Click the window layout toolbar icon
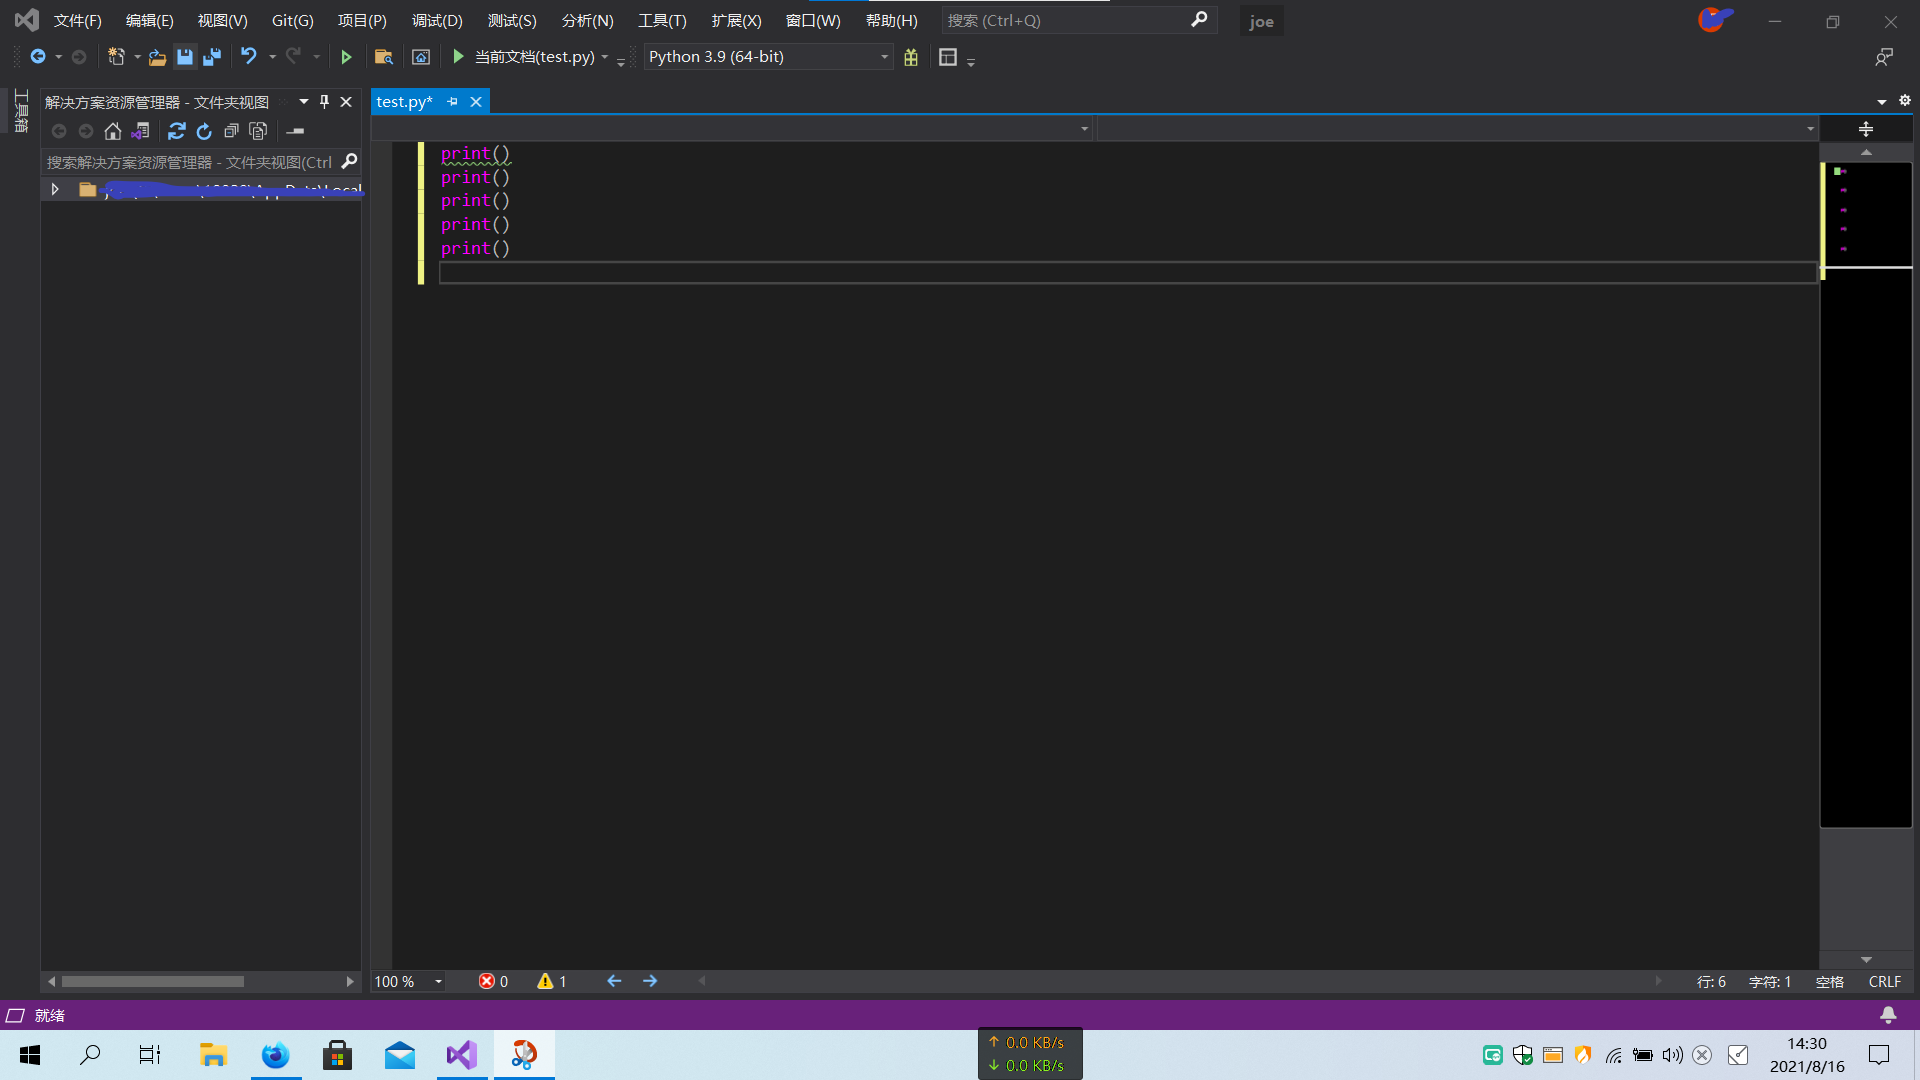Viewport: 1920px width, 1080px height. point(948,57)
